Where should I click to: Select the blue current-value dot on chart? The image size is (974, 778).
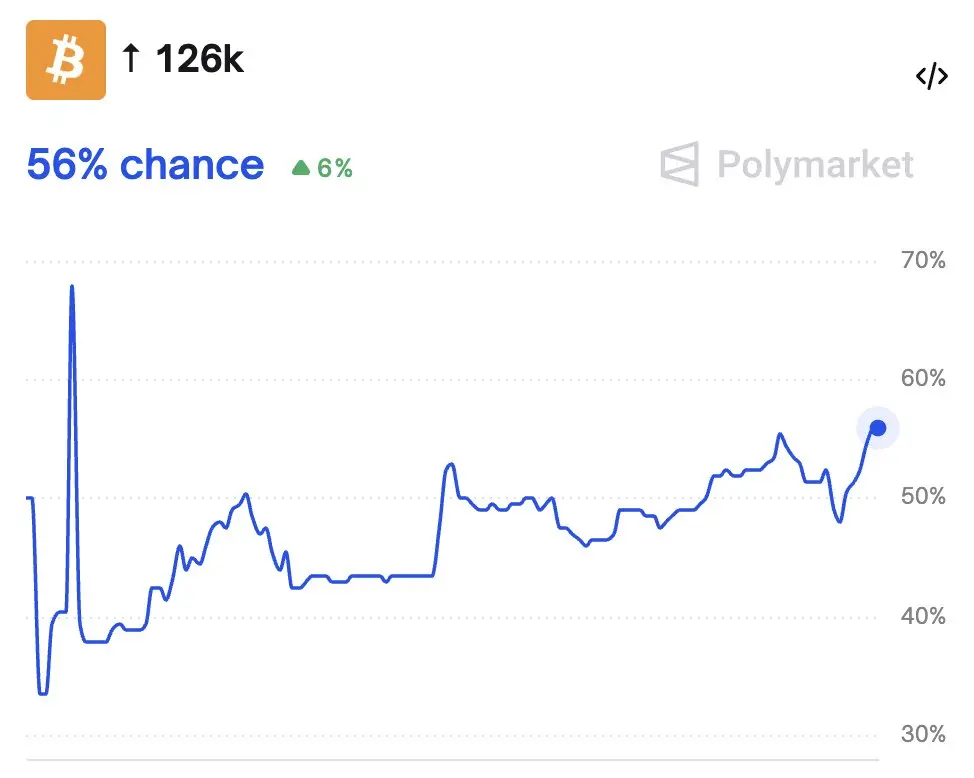pos(878,428)
